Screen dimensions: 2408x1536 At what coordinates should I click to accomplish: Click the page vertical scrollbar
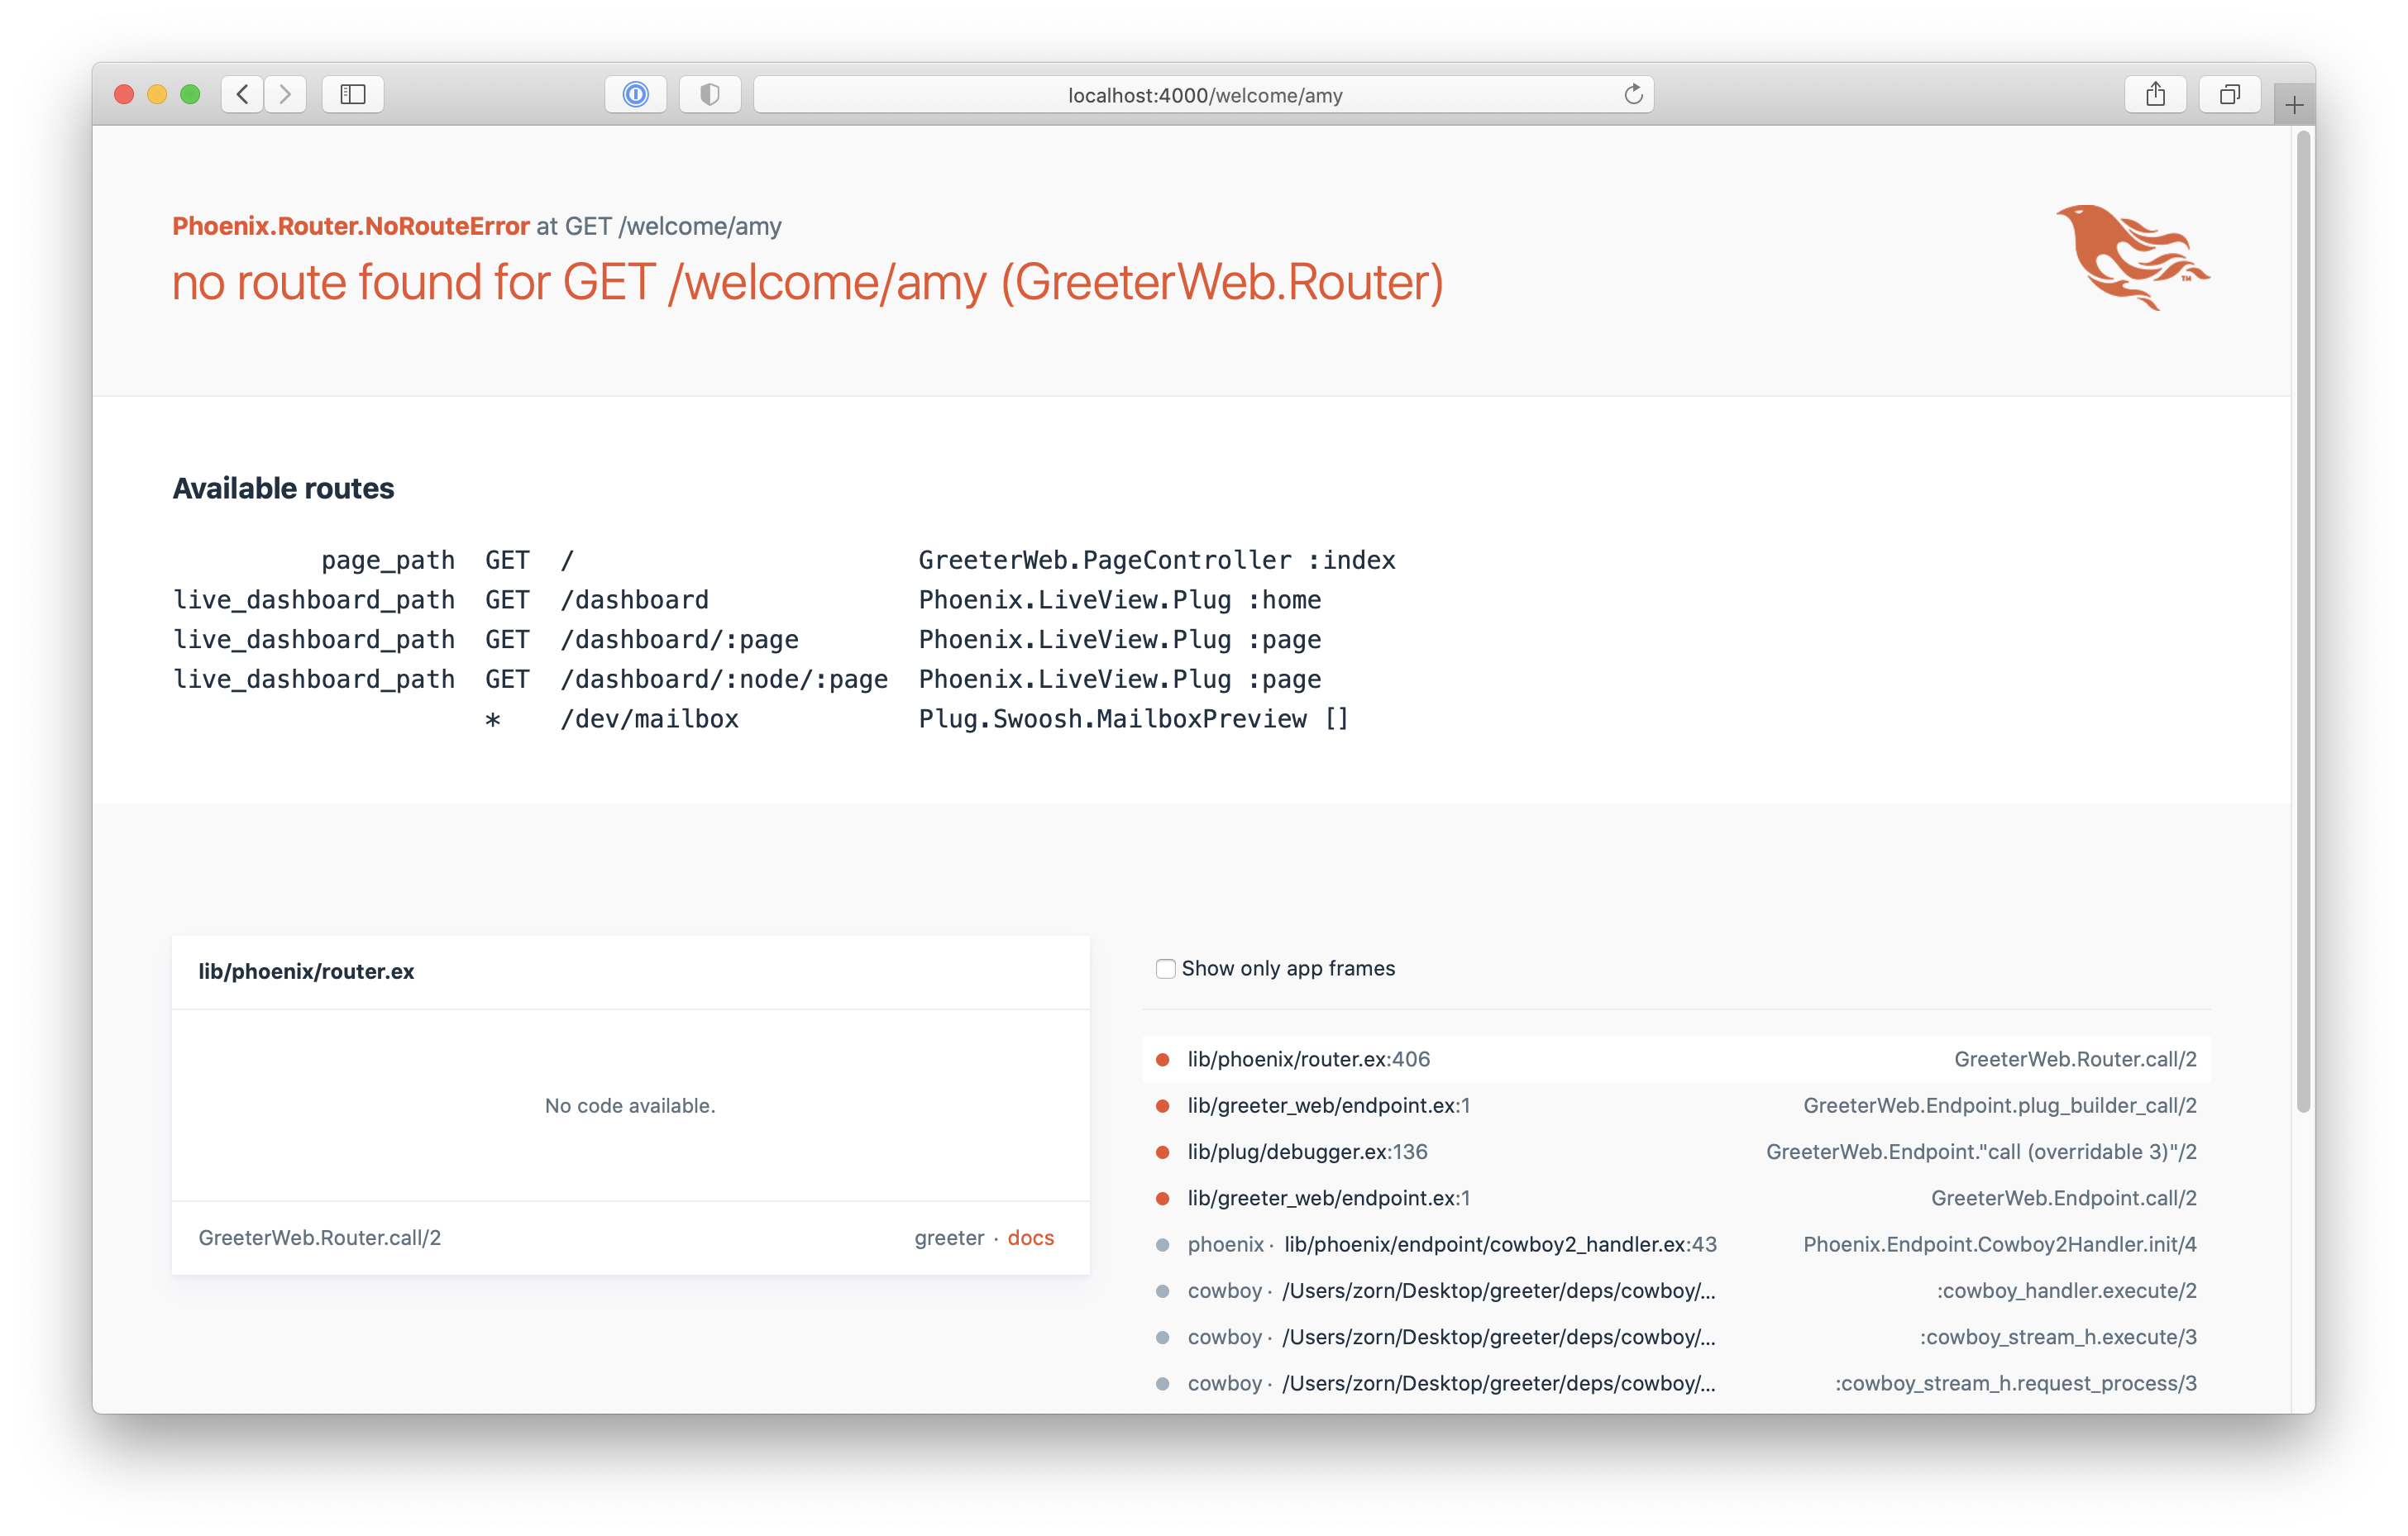[x=2303, y=620]
